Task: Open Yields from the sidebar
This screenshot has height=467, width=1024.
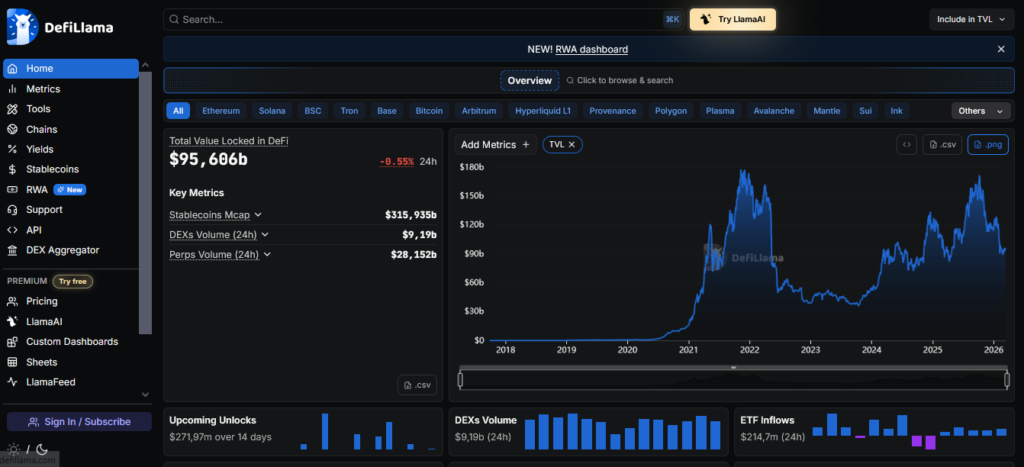Action: 40,149
